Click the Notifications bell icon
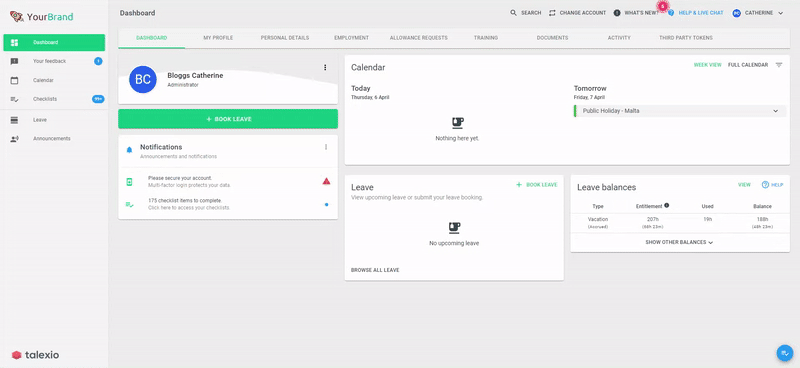 [x=129, y=150]
